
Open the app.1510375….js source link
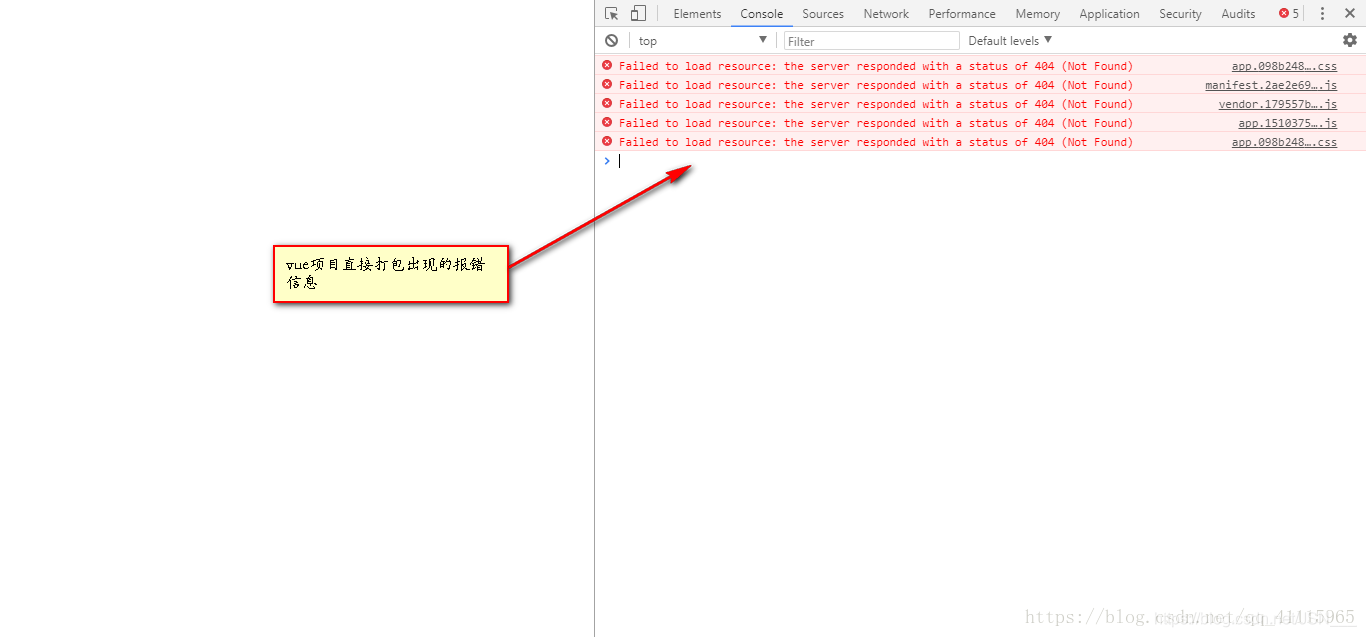tap(1287, 123)
